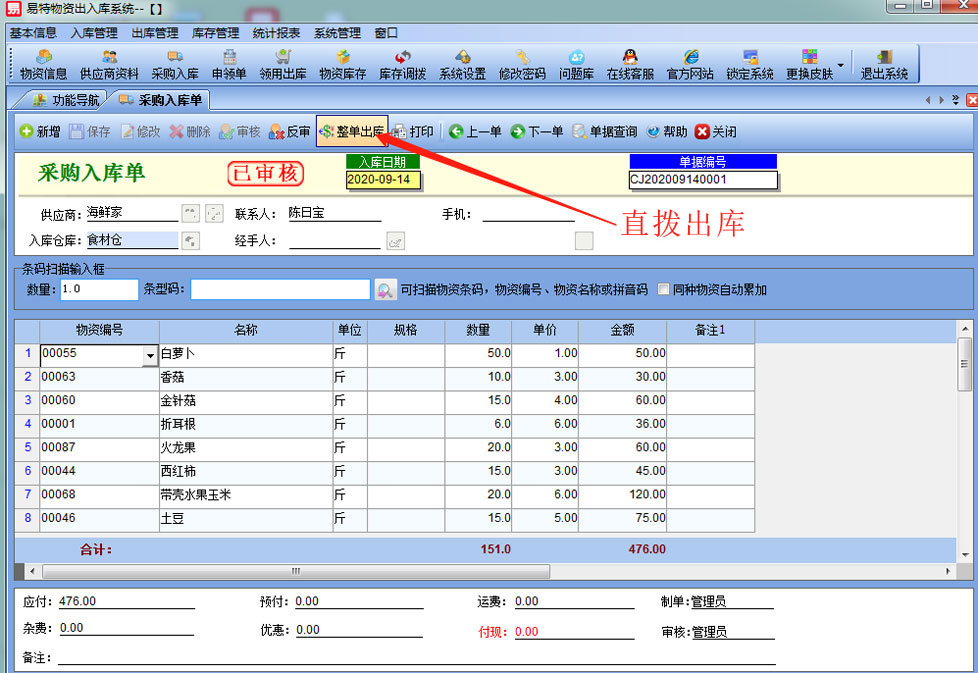Expand the 物资编号 dropdown in row 1

pos(150,355)
